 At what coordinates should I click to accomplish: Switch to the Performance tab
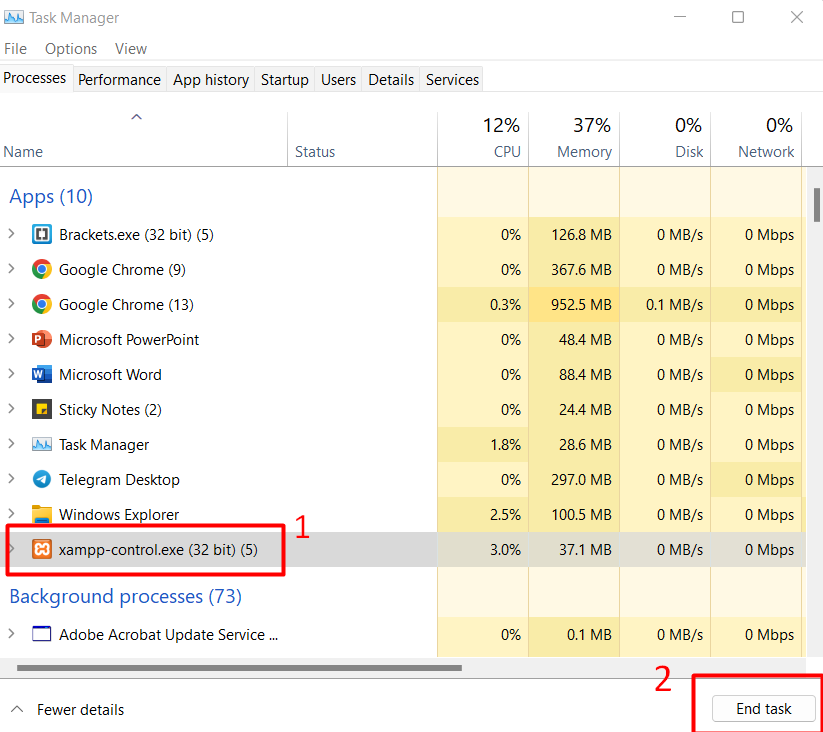pyautogui.click(x=119, y=79)
